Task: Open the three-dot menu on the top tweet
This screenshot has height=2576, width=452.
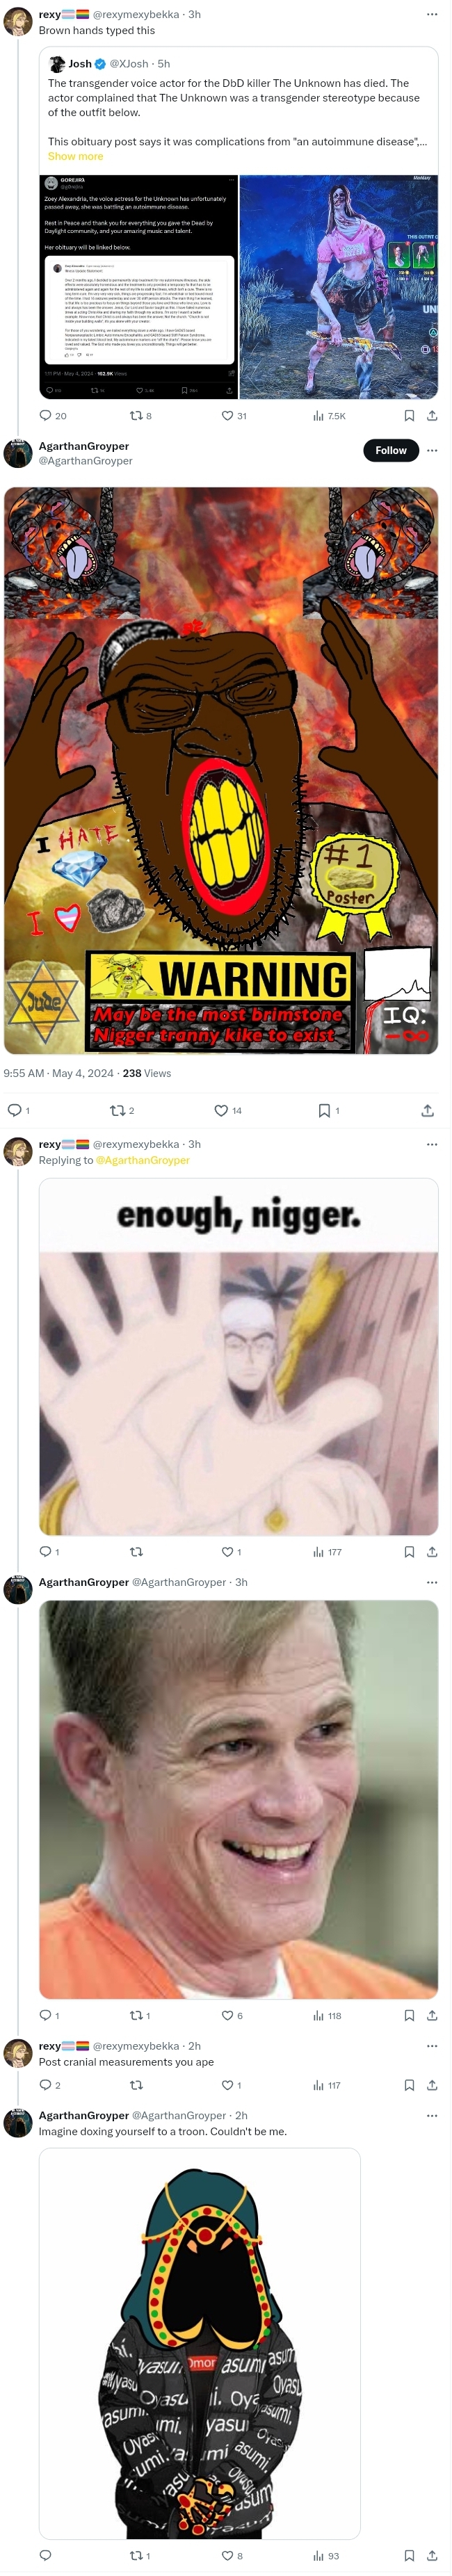Action: coord(432,14)
